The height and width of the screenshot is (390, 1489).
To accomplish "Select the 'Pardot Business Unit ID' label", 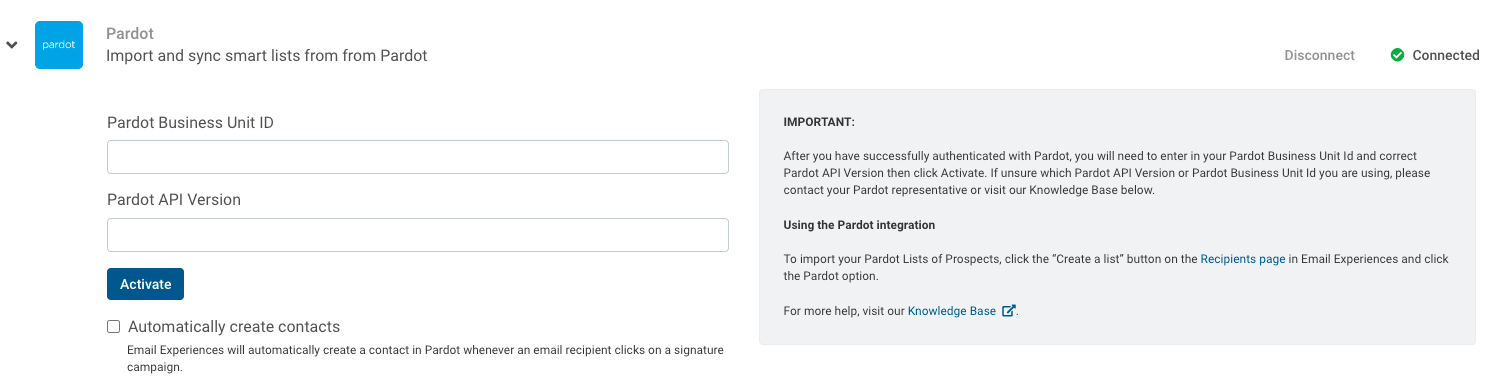I will pos(190,122).
